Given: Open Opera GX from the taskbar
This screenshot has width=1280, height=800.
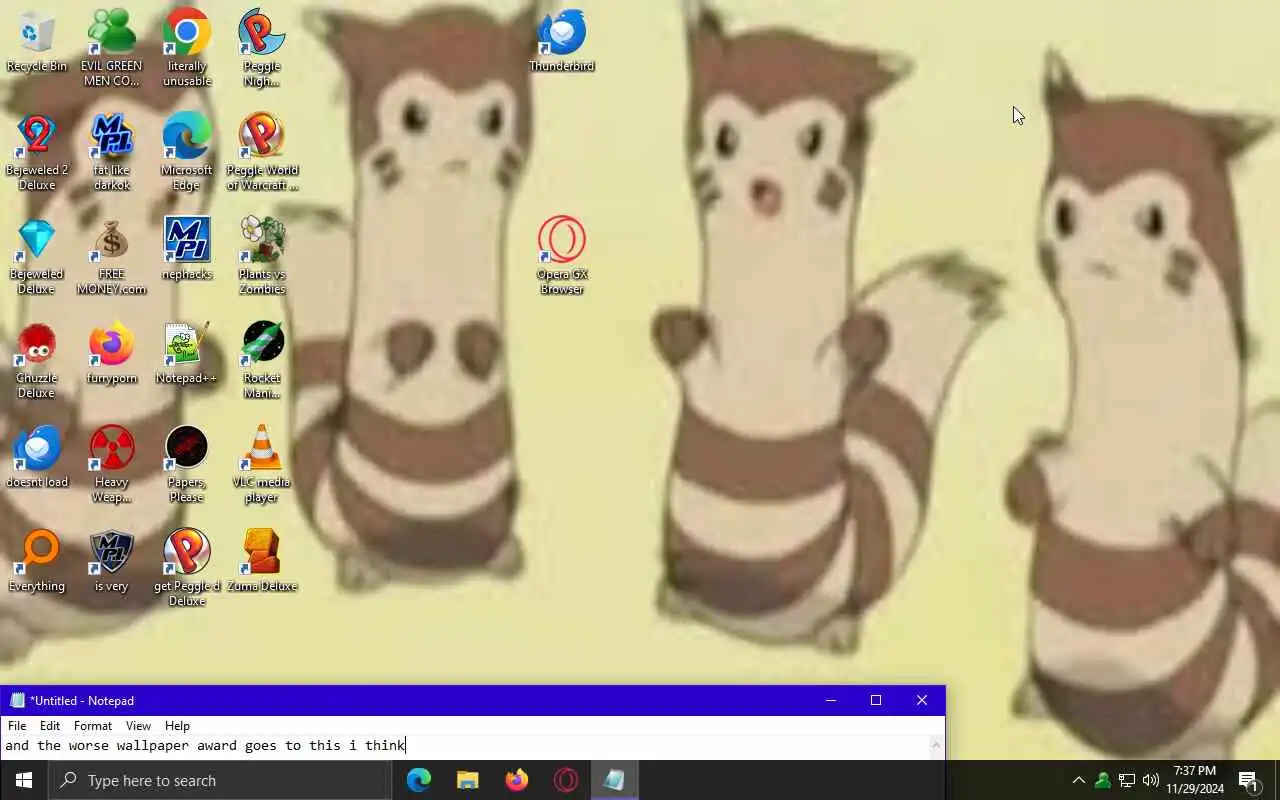Looking at the screenshot, I should 565,780.
